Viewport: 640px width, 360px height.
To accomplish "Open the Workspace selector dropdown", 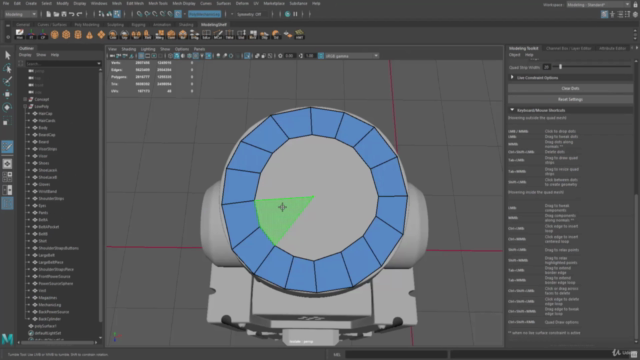I will 598,4.
